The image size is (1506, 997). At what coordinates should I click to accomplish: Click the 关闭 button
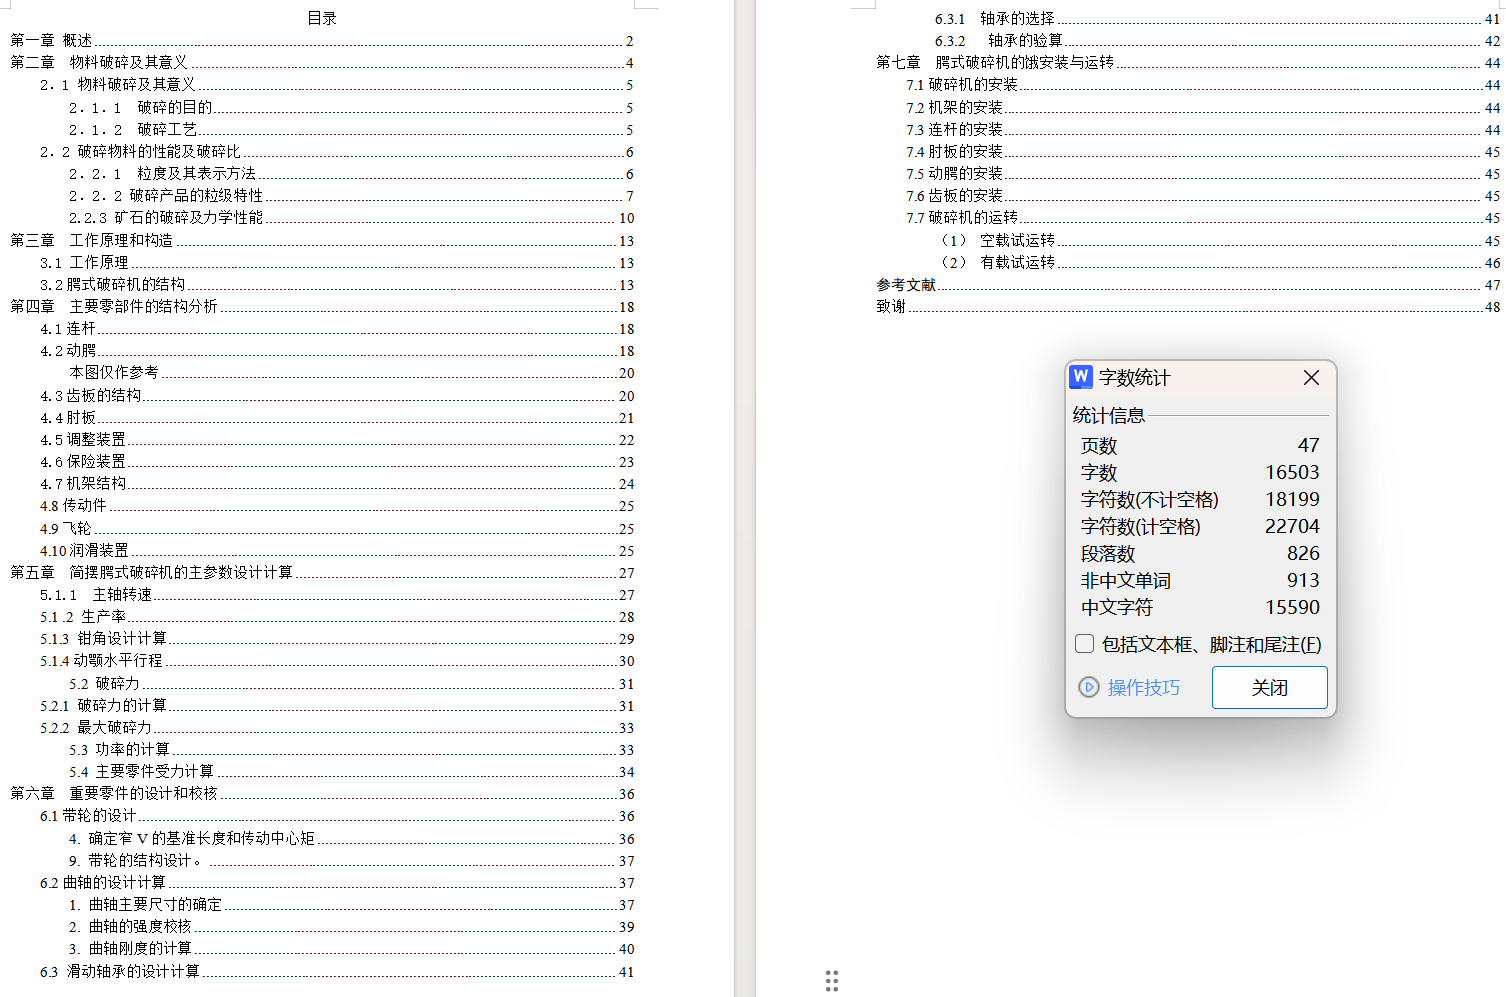(x=1270, y=687)
